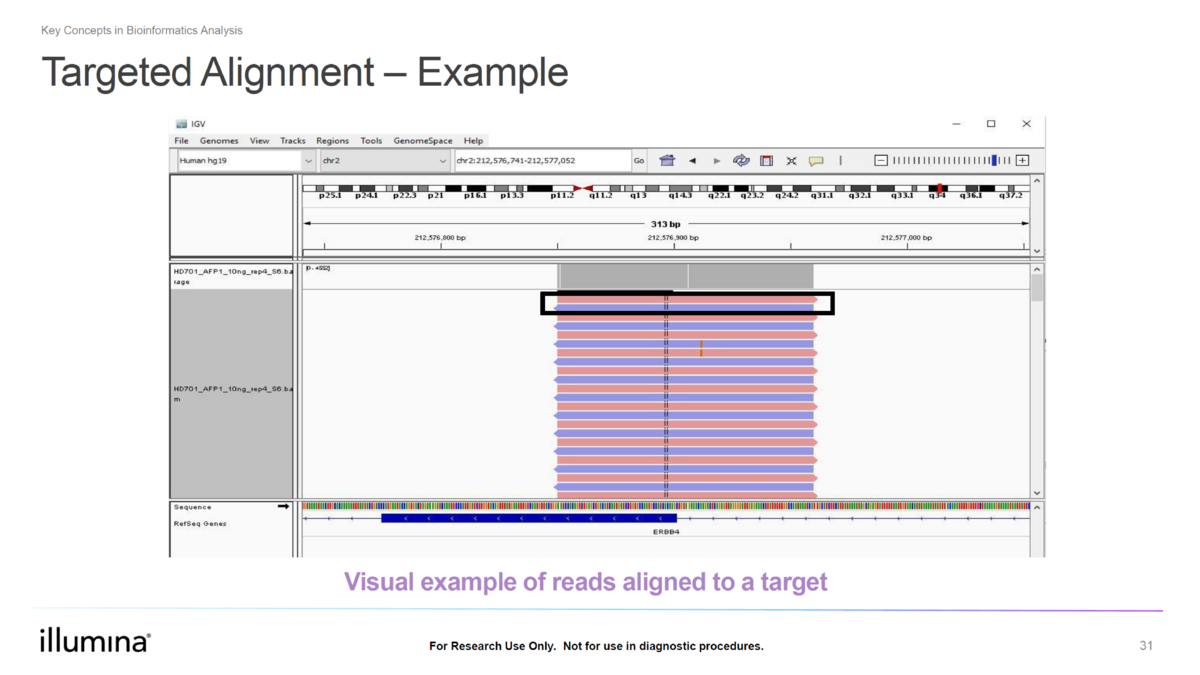Go forward with the right arrow icon

(x=716, y=160)
